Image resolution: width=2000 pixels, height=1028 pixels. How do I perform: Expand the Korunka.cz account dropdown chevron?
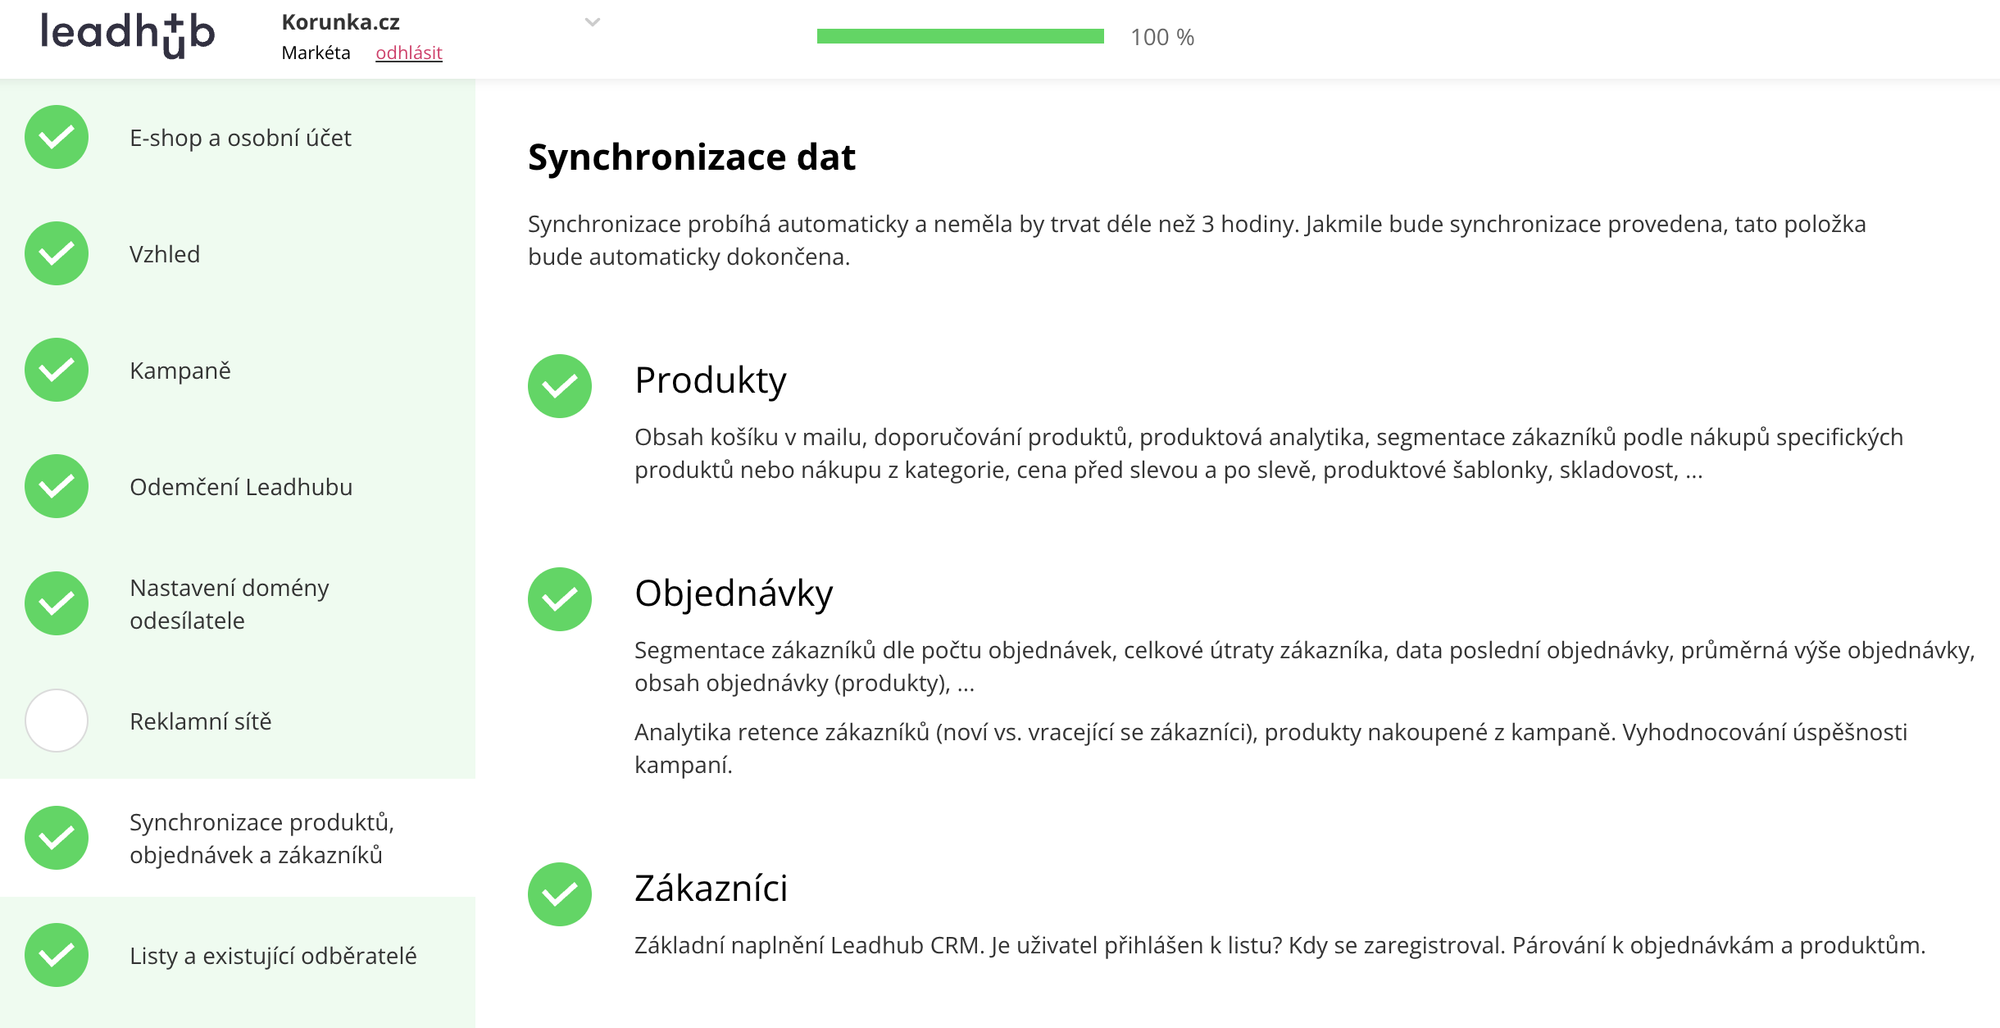(592, 22)
